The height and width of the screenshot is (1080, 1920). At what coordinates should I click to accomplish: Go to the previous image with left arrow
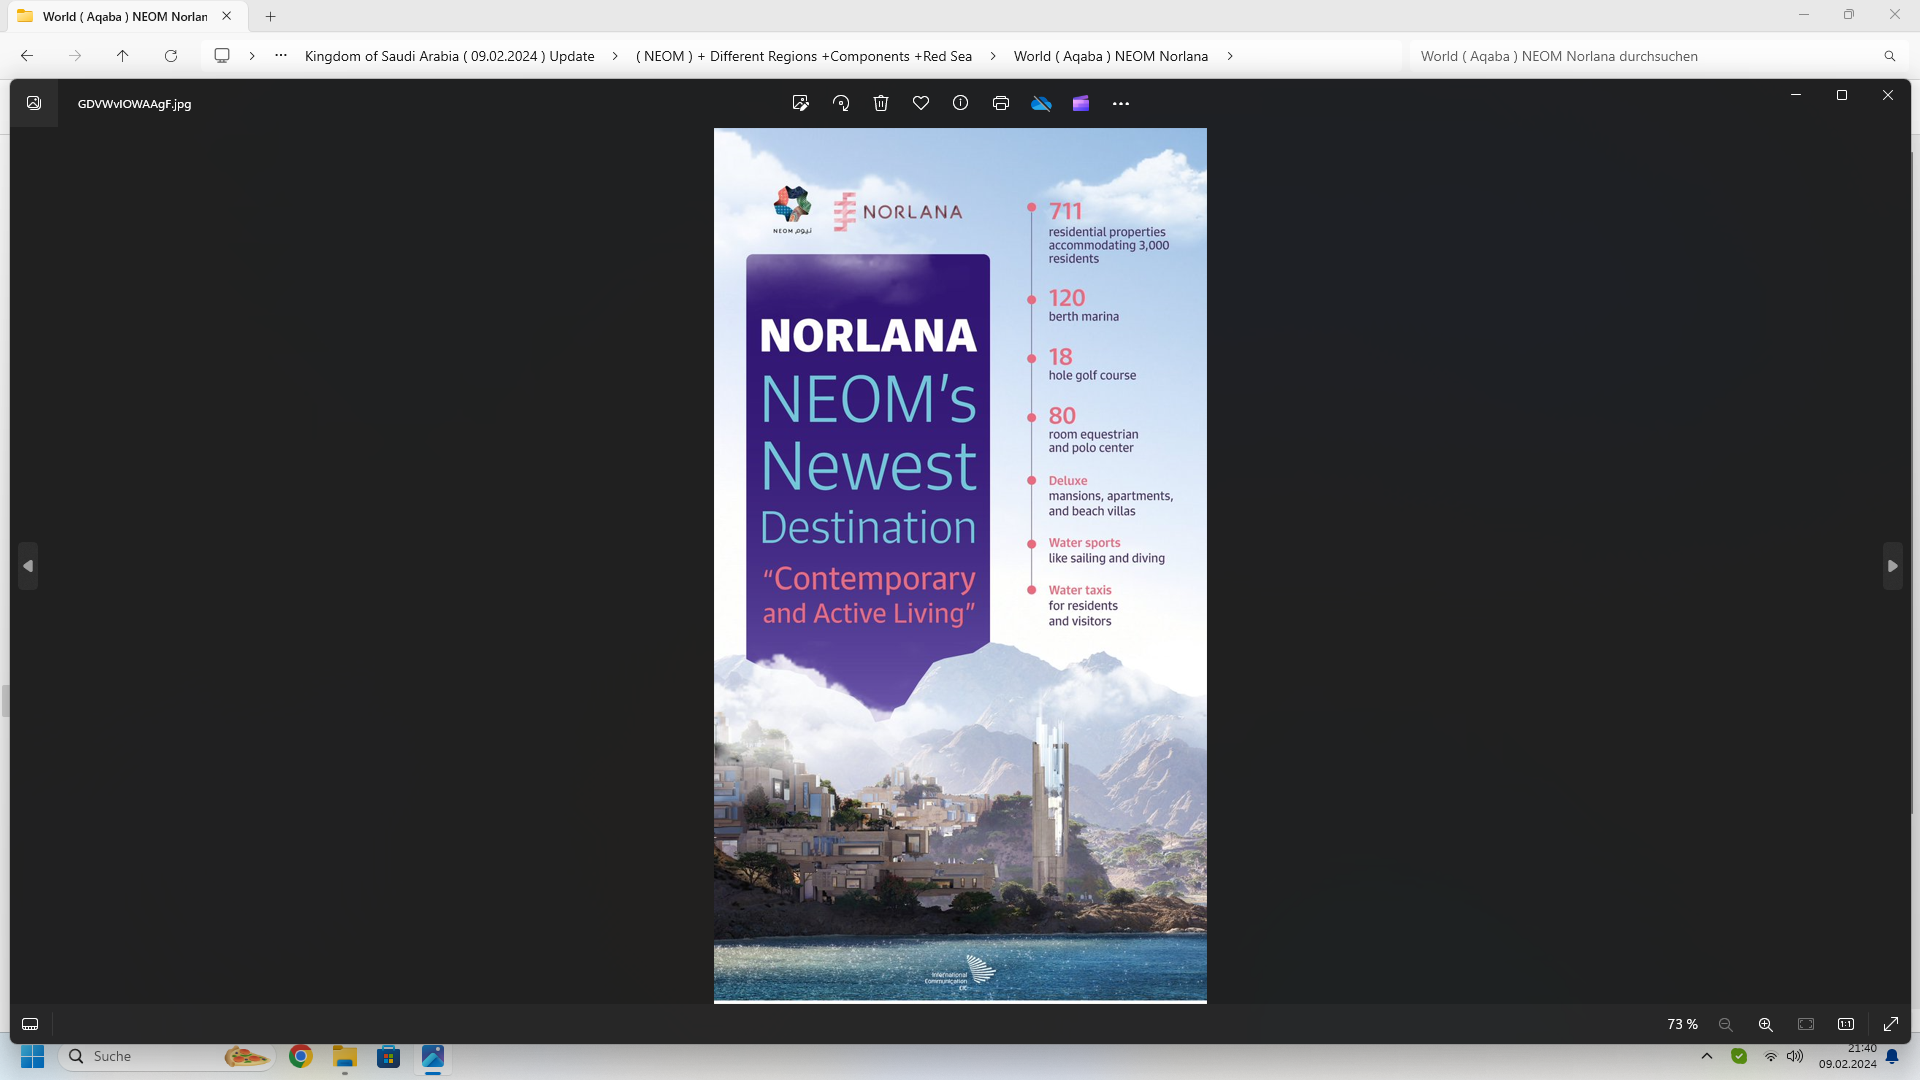click(x=28, y=566)
